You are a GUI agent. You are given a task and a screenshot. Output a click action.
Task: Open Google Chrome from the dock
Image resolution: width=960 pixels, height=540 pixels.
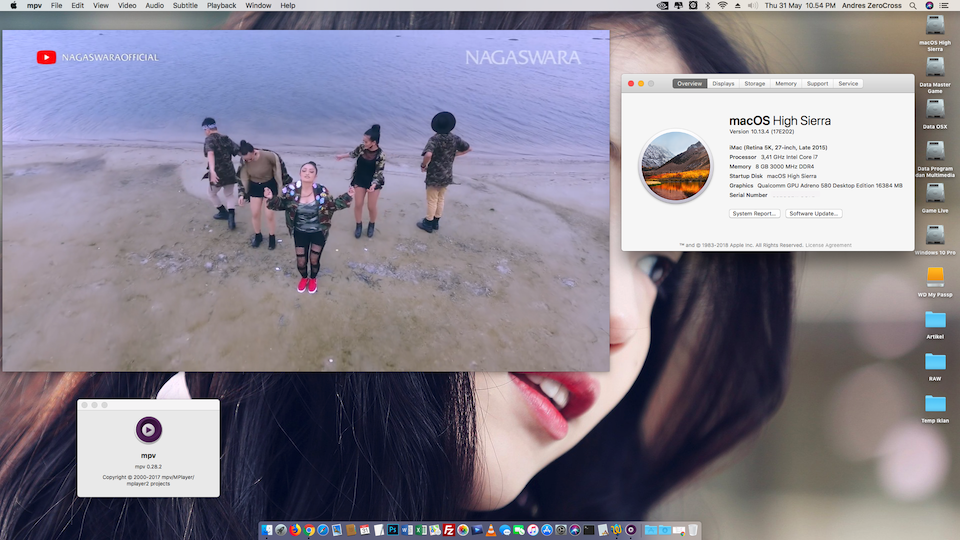pos(309,530)
